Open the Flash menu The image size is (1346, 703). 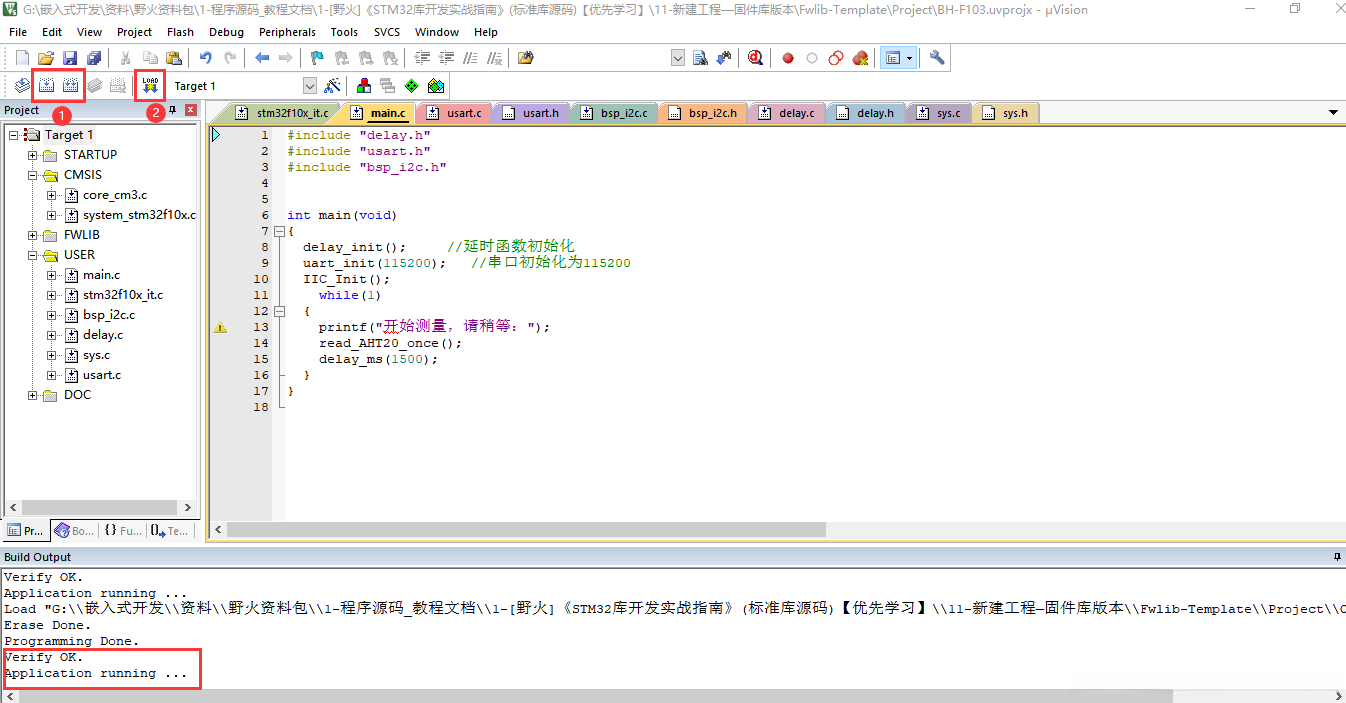click(x=180, y=32)
